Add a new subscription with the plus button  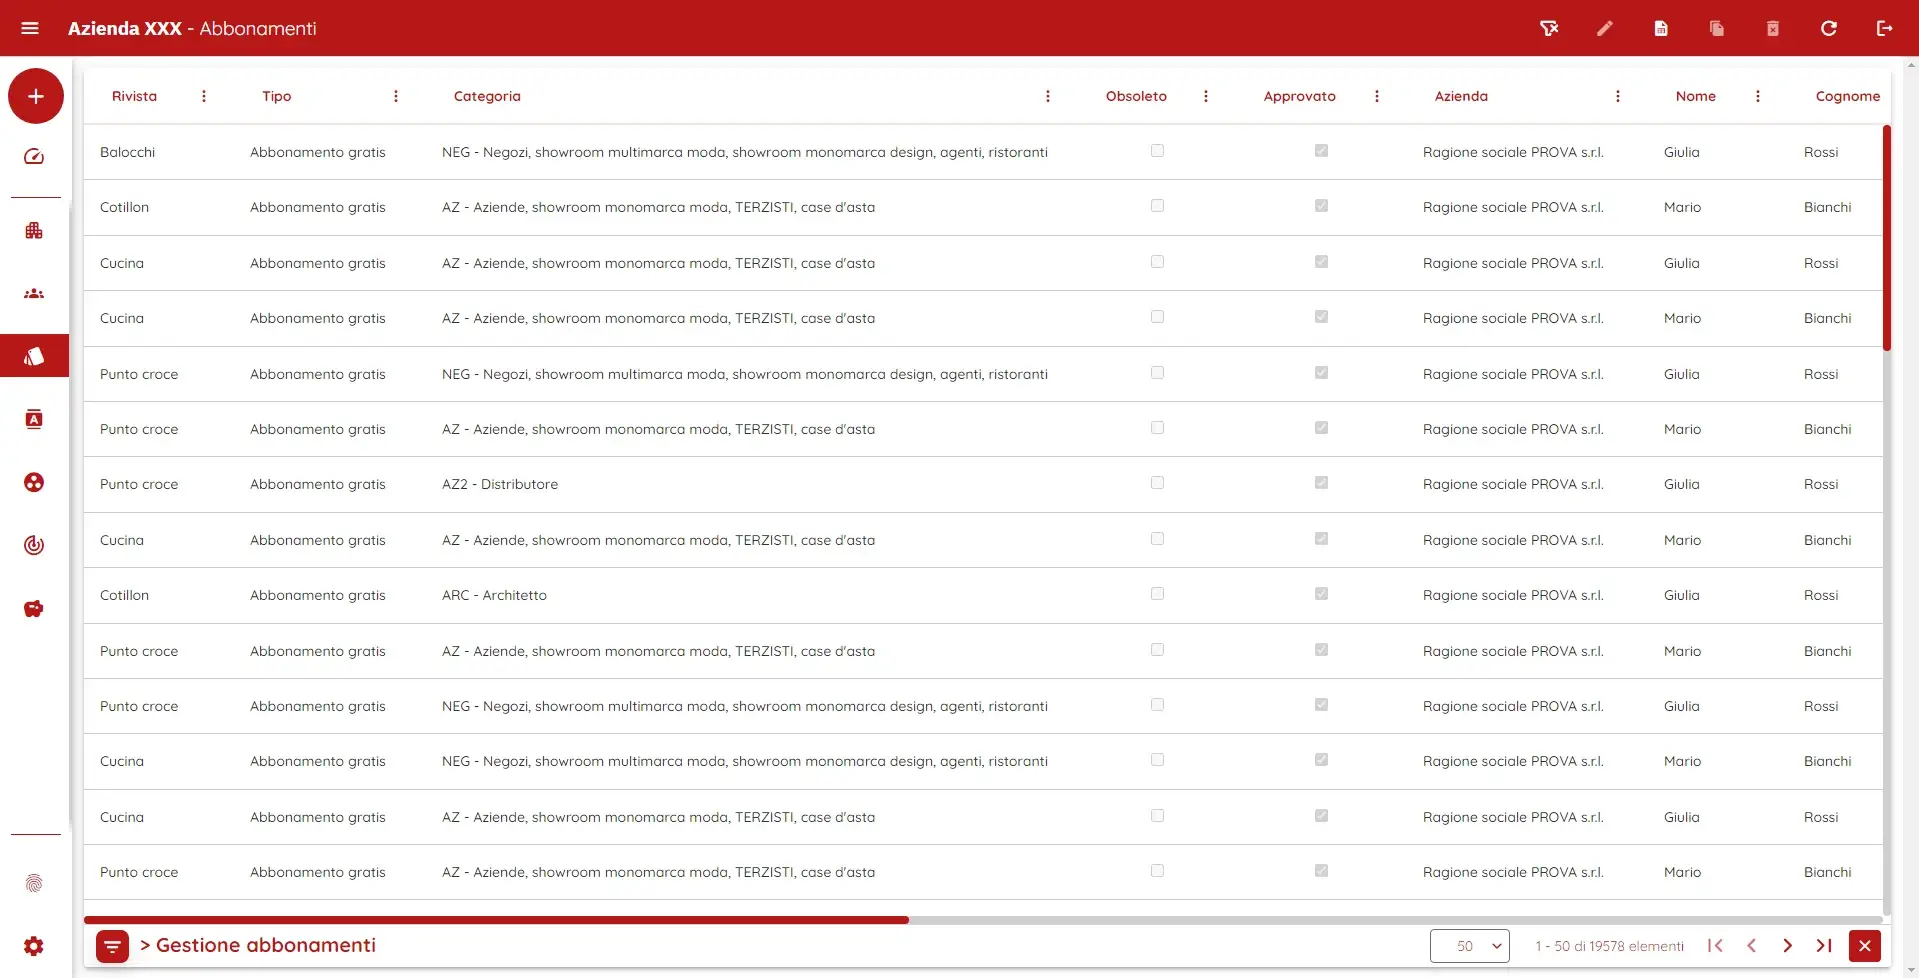coord(36,96)
